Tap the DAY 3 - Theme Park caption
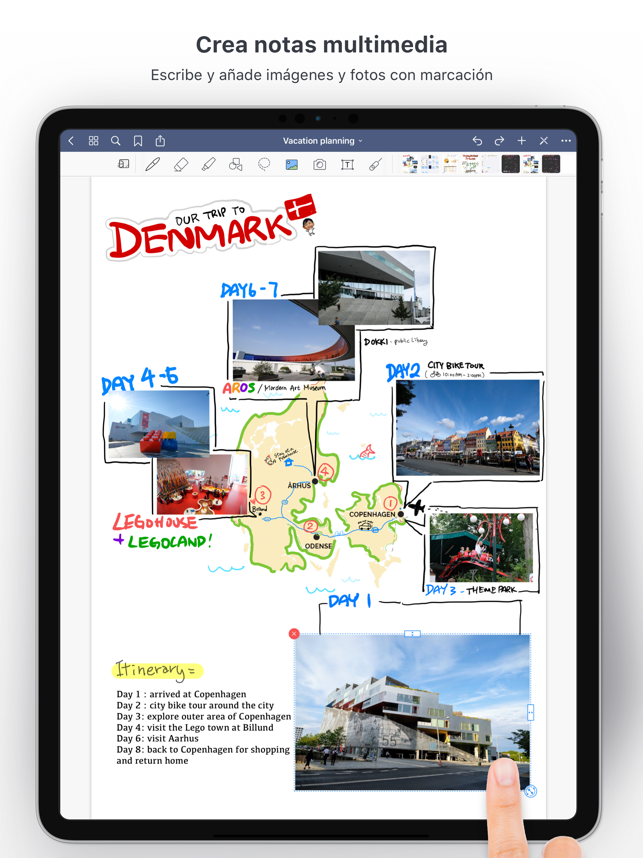The width and height of the screenshot is (643, 858). tap(471, 589)
